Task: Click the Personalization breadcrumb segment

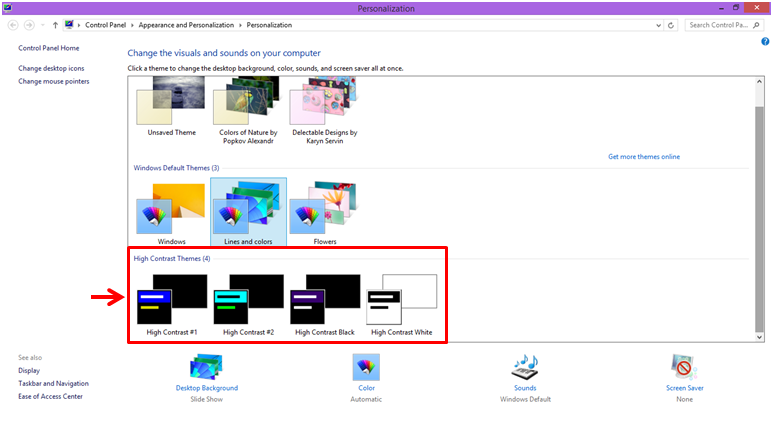Action: pos(269,25)
